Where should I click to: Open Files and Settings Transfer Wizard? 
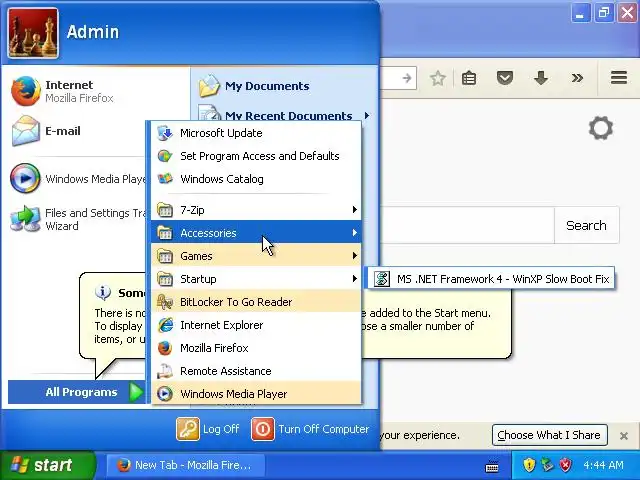78,219
